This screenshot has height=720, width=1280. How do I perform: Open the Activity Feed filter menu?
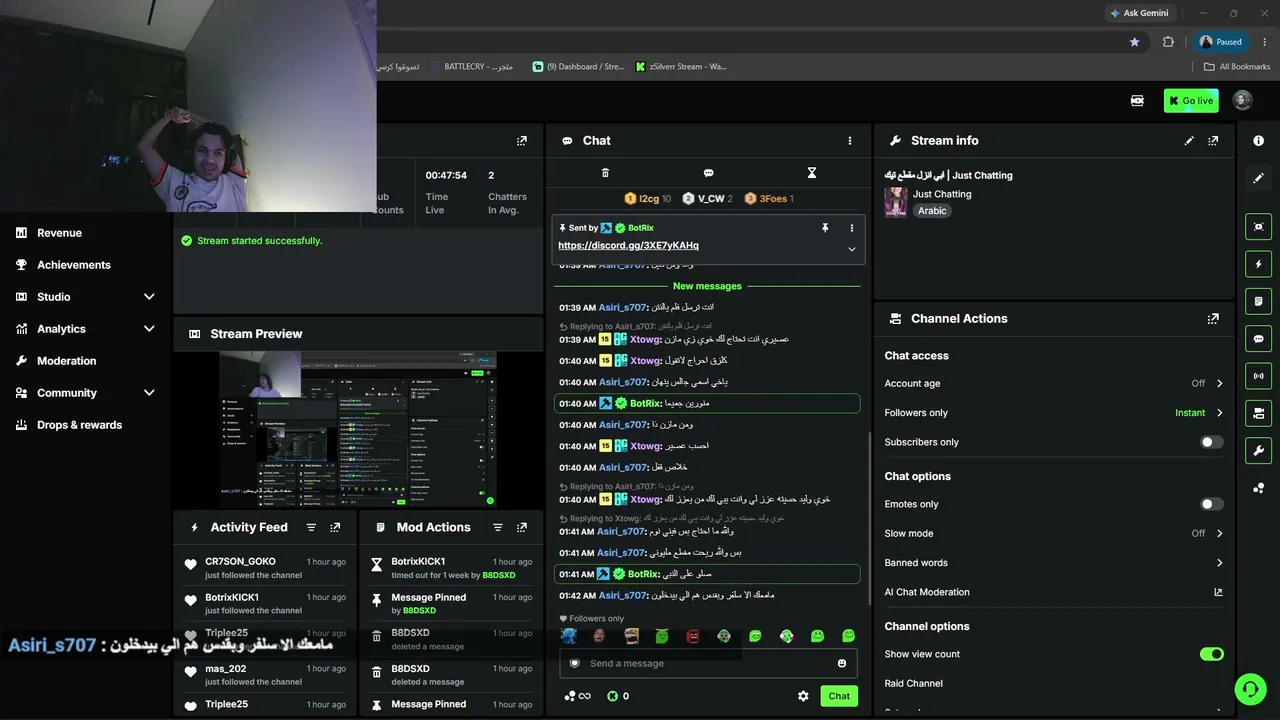(x=311, y=527)
